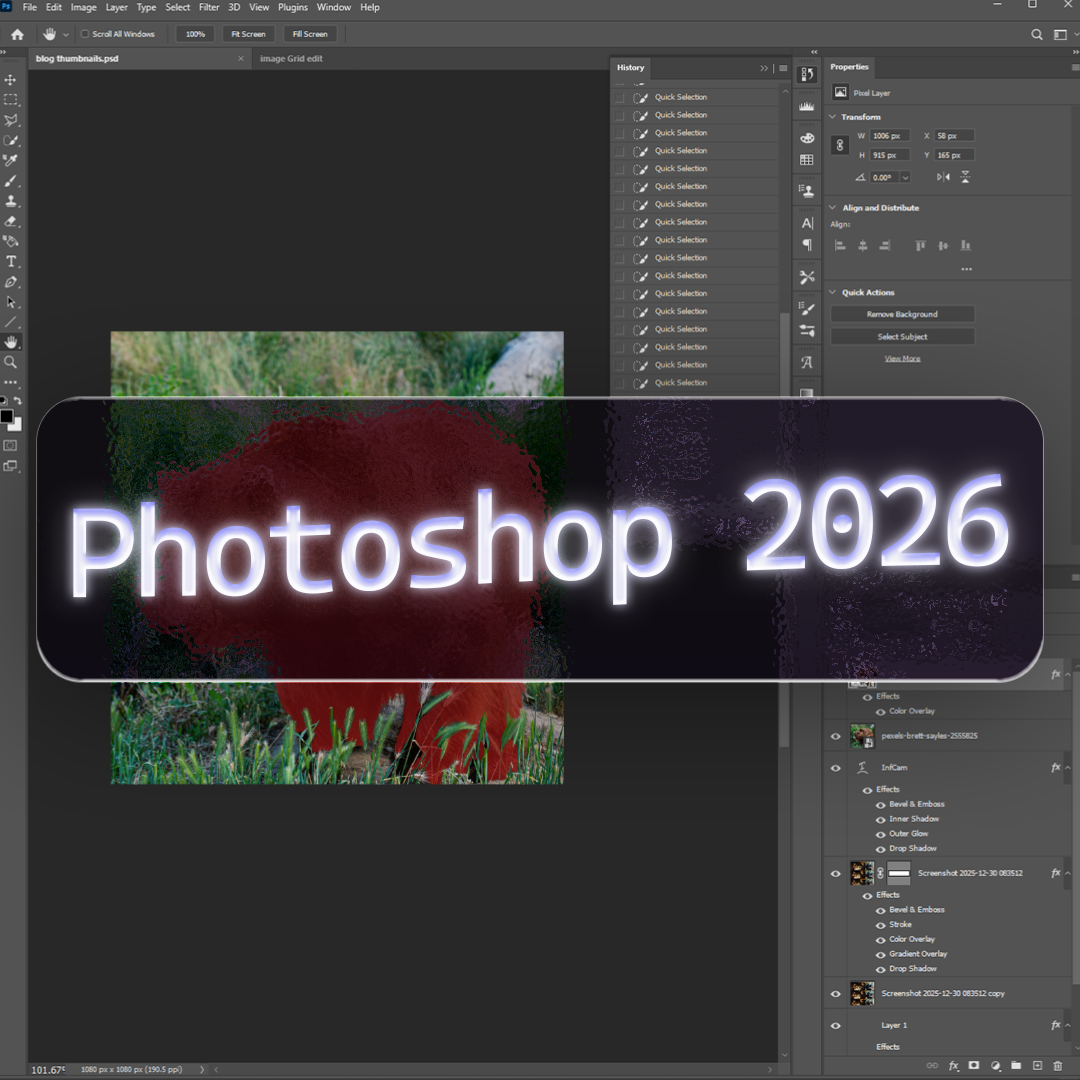Enable the Scroll All Windows checkbox

pos(85,33)
